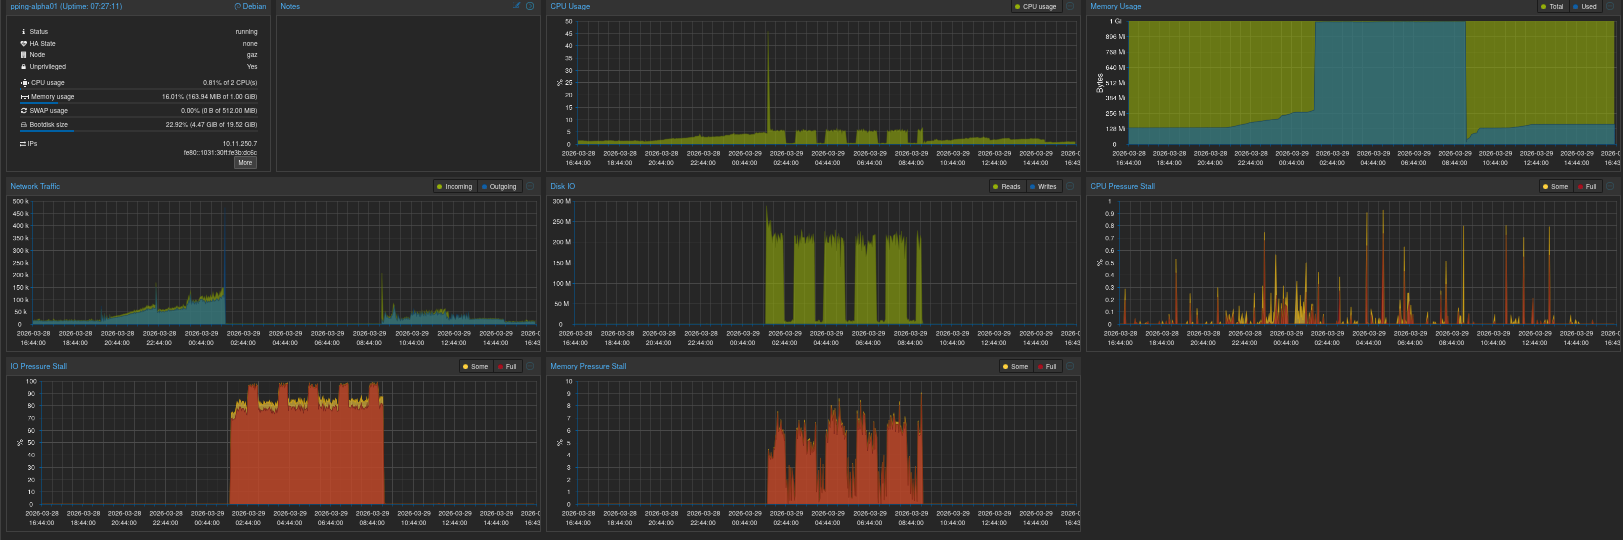This screenshot has height=540, width=1623.
Task: Toggle the Writes series in Disk IO
Action: pyautogui.click(x=1043, y=187)
